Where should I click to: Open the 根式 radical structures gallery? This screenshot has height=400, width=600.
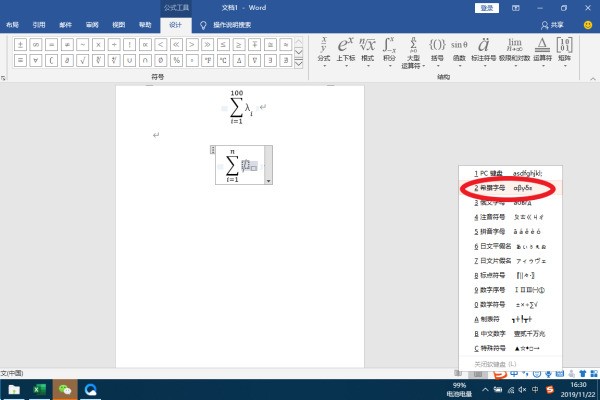[367, 49]
